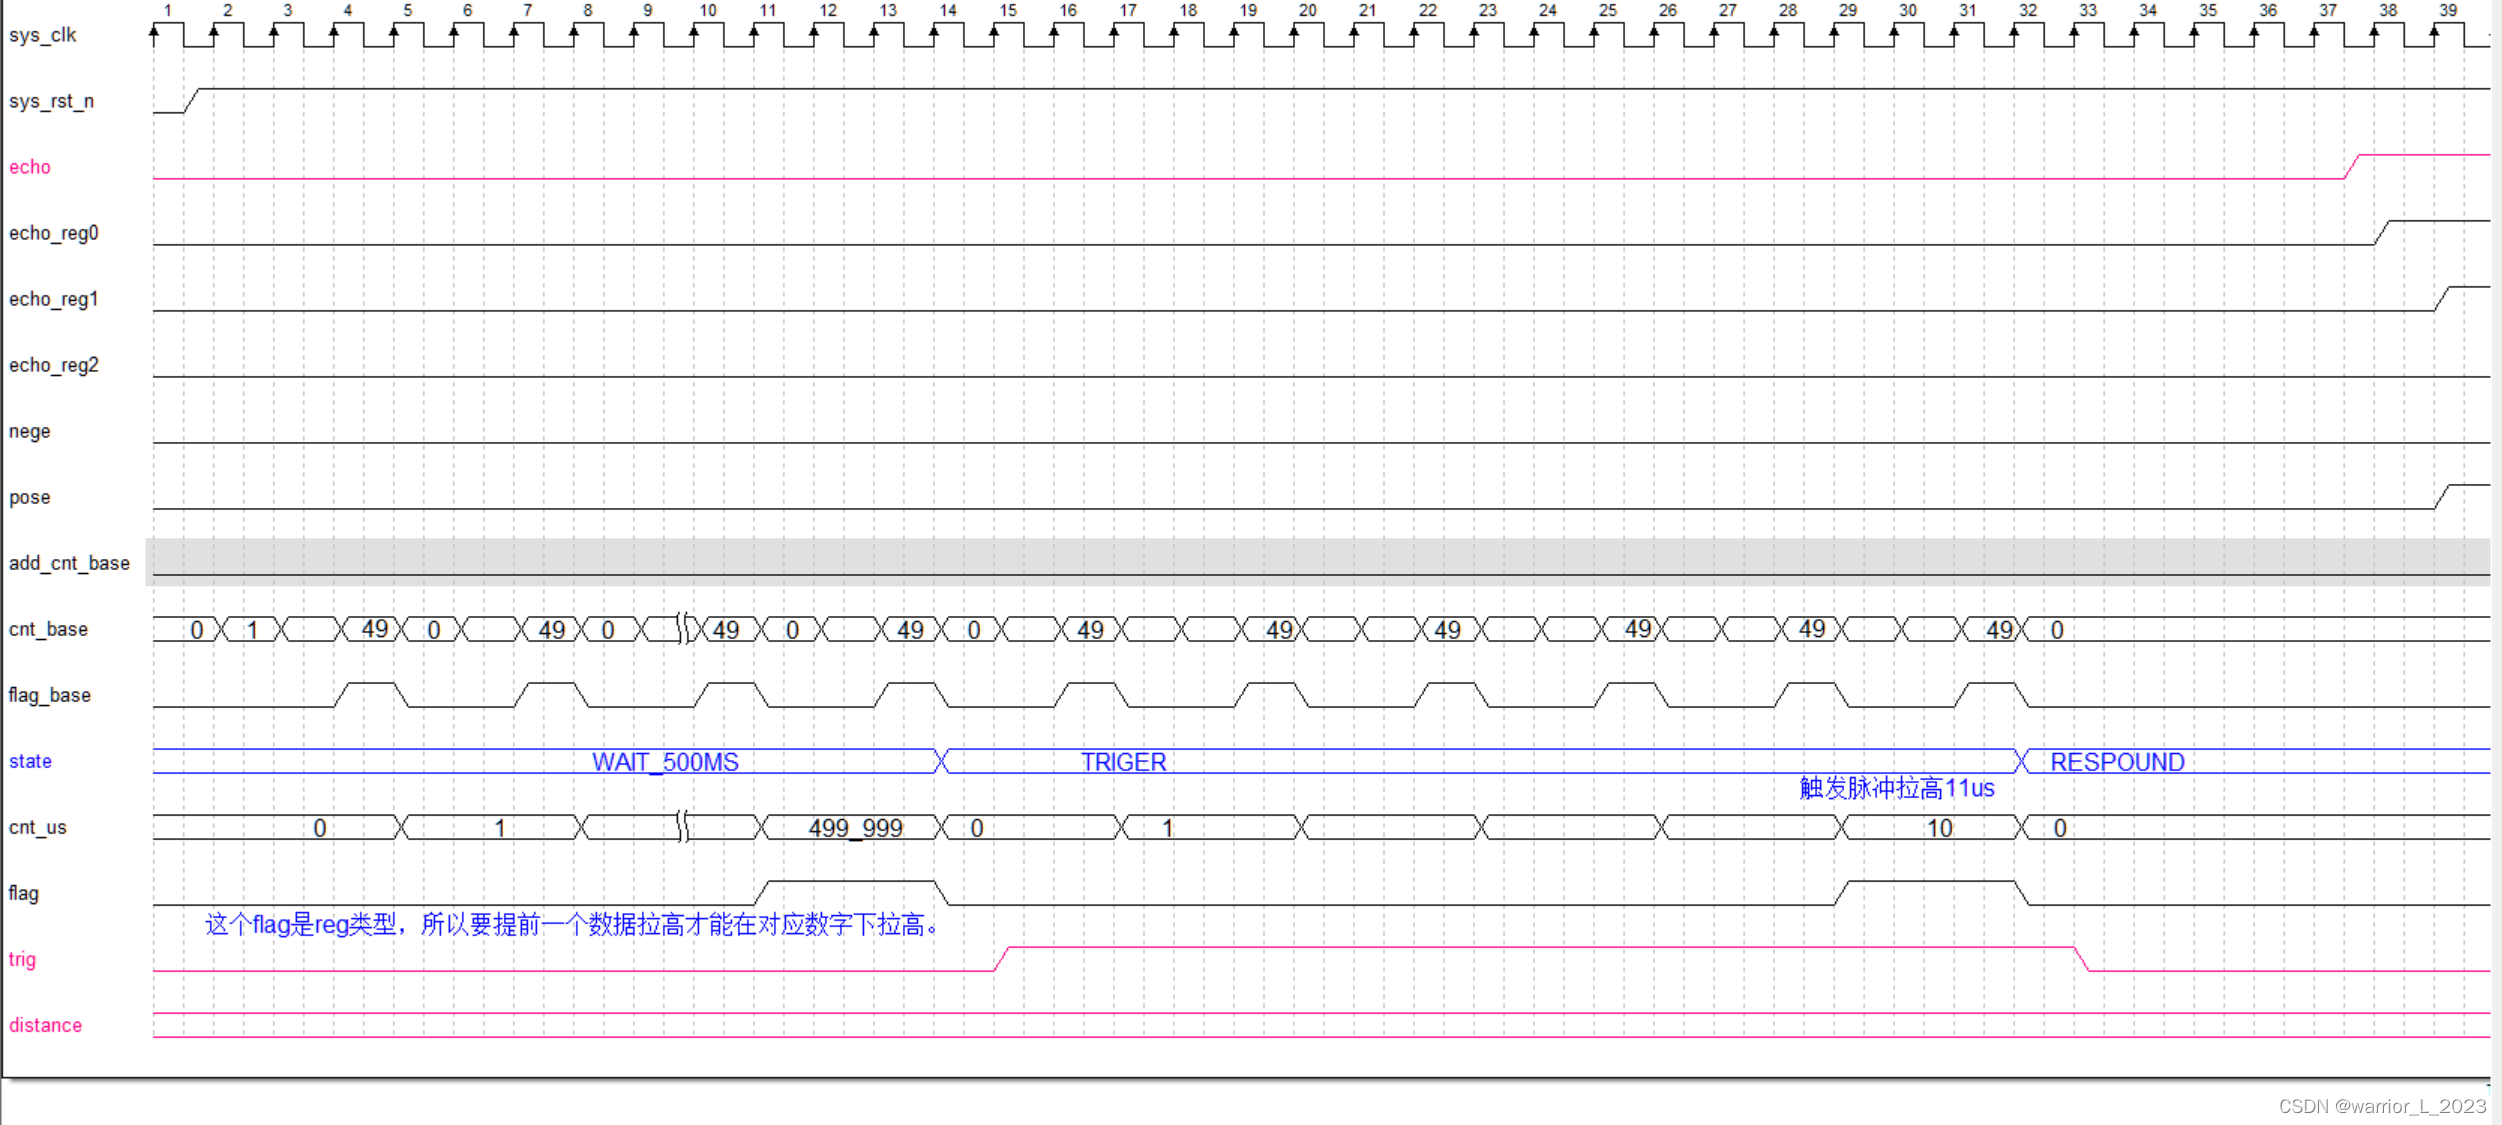Select the echo_reg0 signal row label
Image resolution: width=2502 pixels, height=1125 pixels.
54,233
